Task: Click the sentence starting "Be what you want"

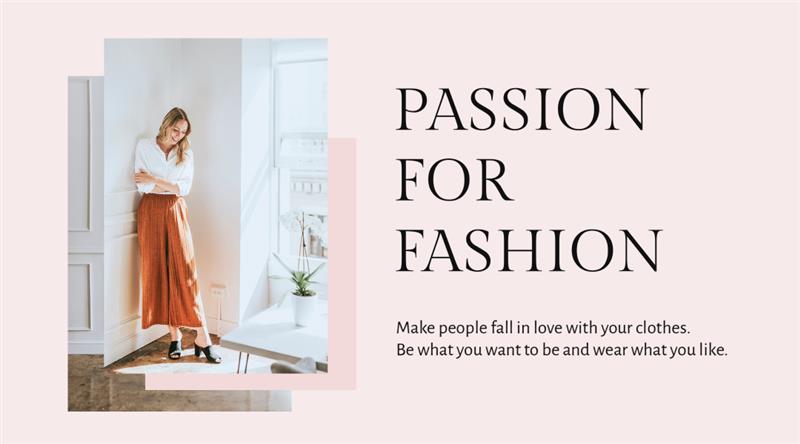Action: (562, 350)
